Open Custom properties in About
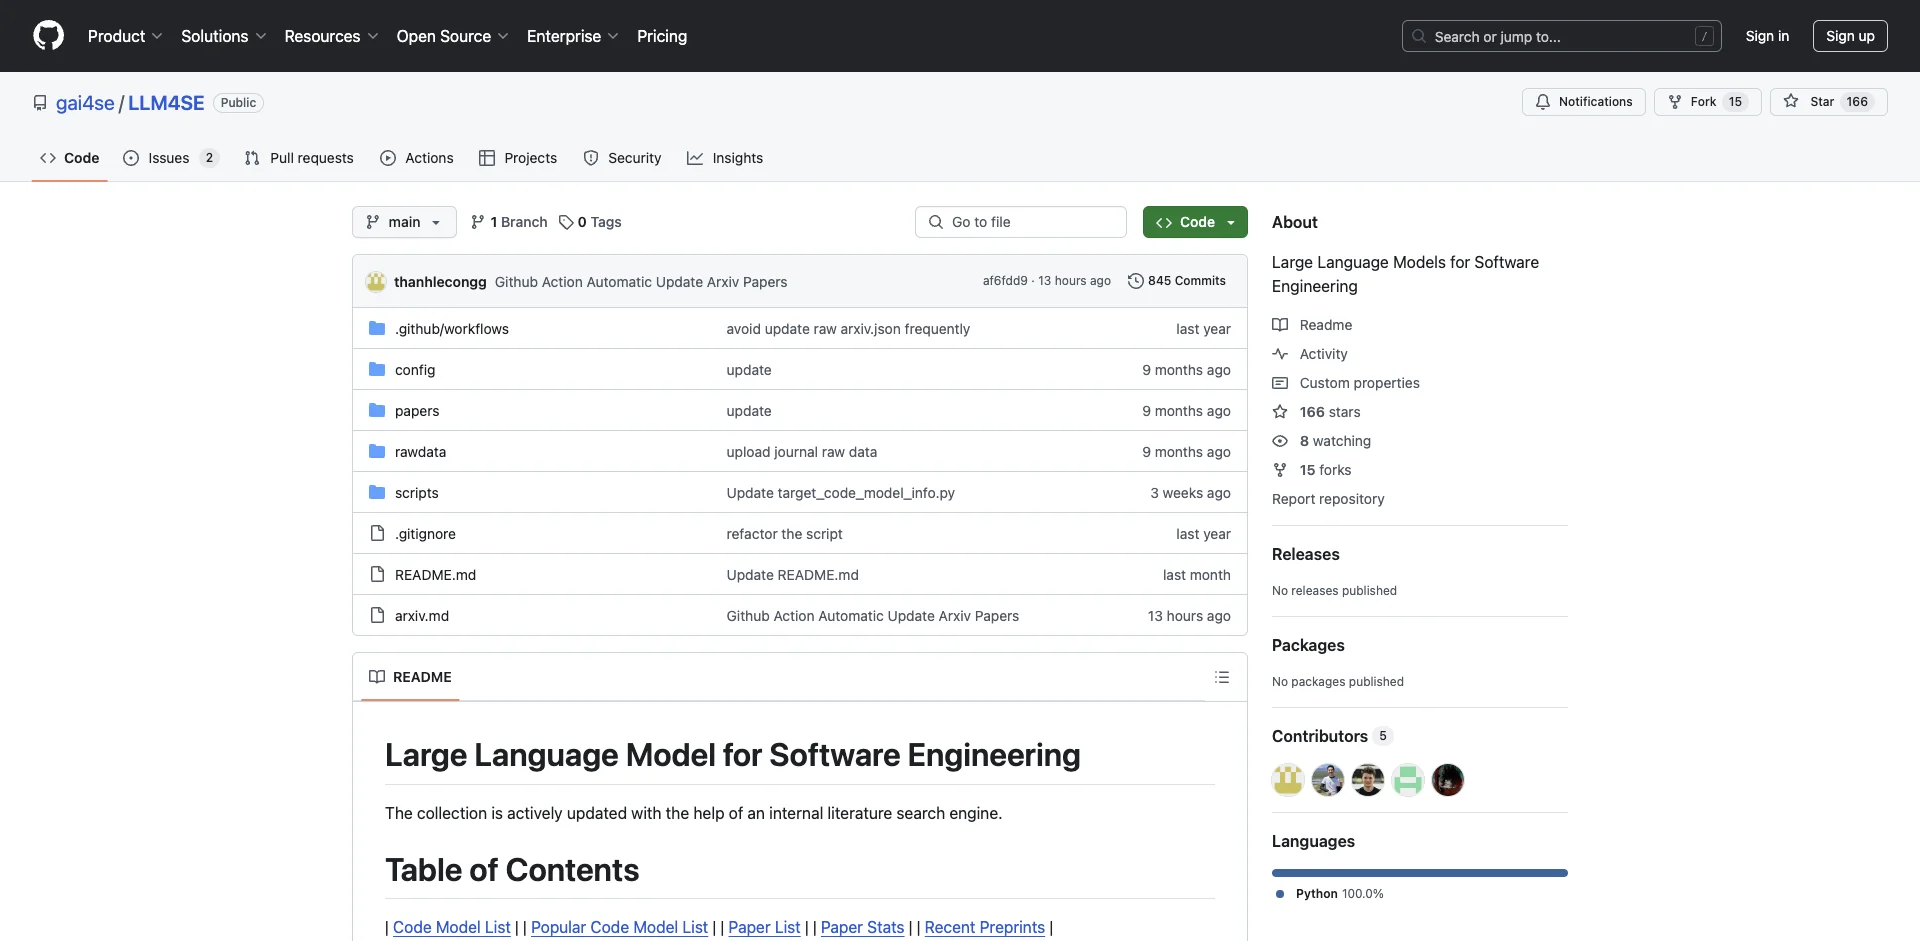The image size is (1920, 941). (1346, 383)
